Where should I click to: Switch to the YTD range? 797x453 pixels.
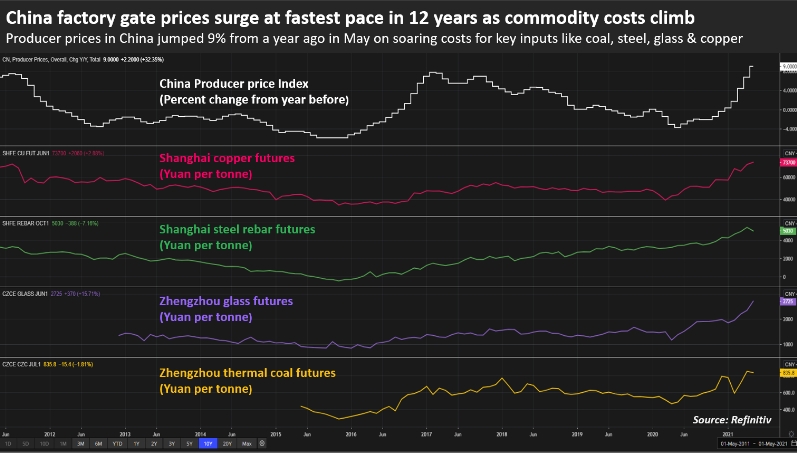coord(117,443)
